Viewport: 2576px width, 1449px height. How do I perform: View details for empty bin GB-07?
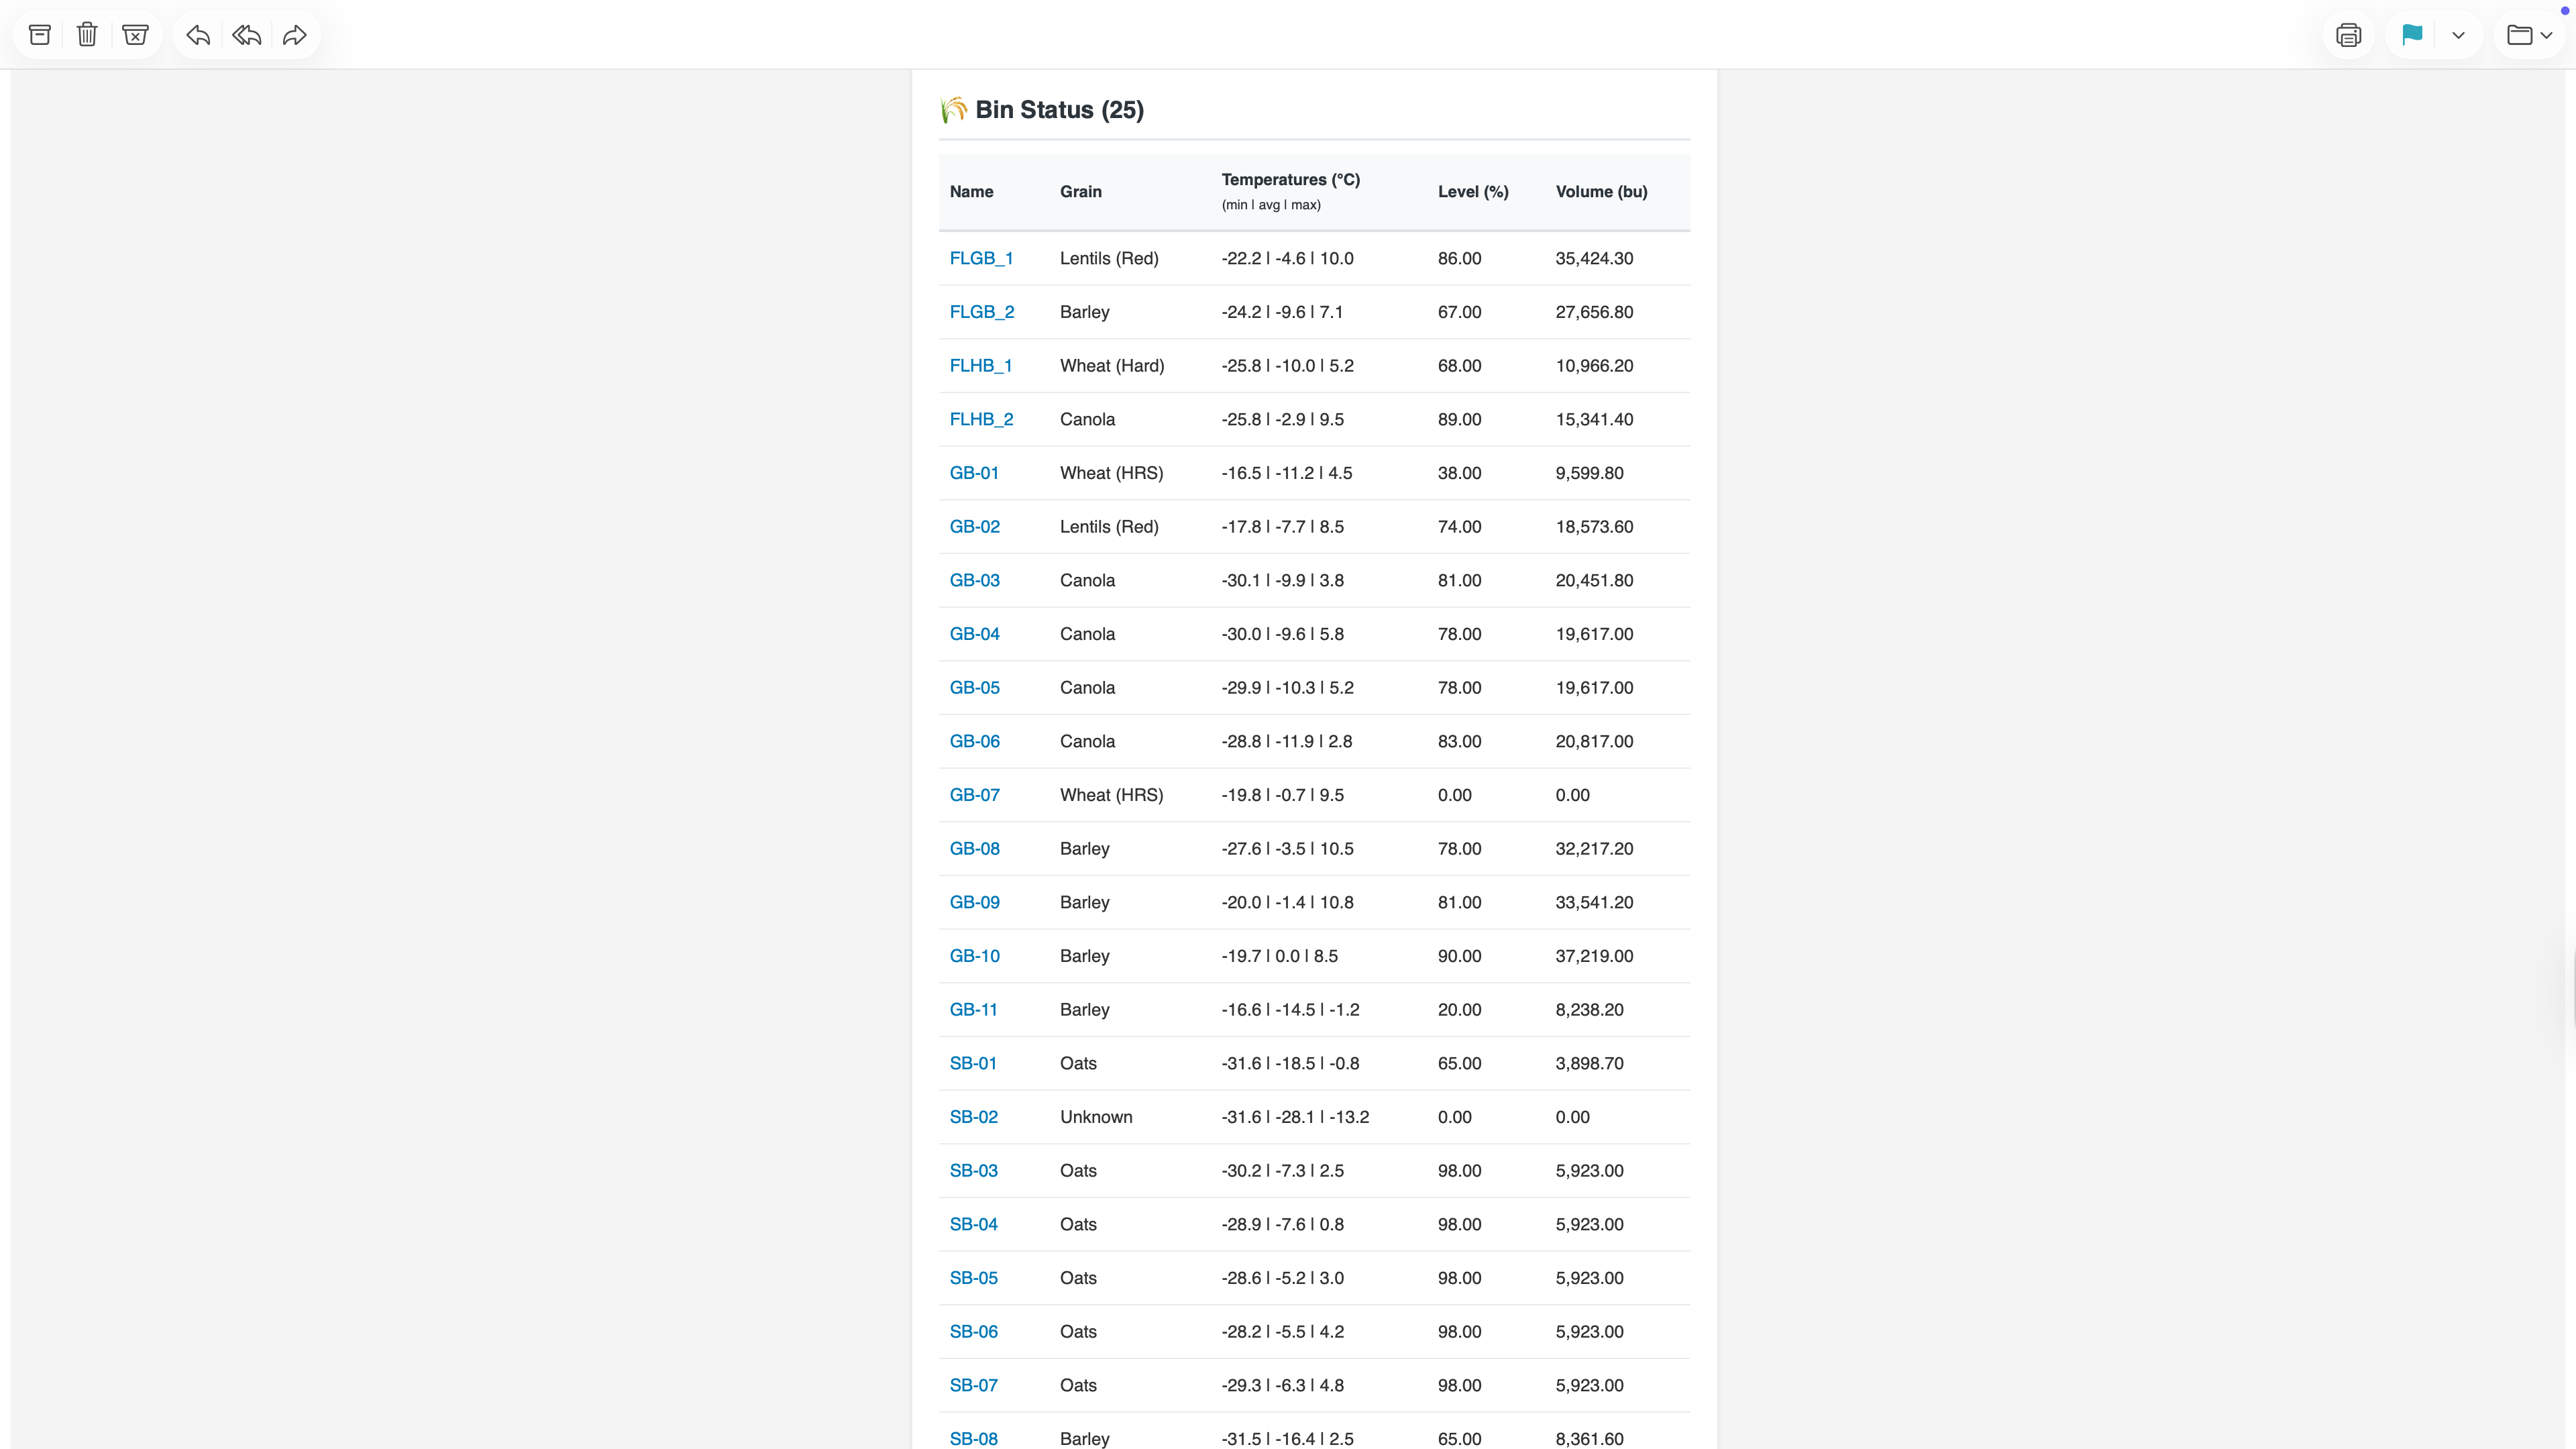pyautogui.click(x=974, y=795)
